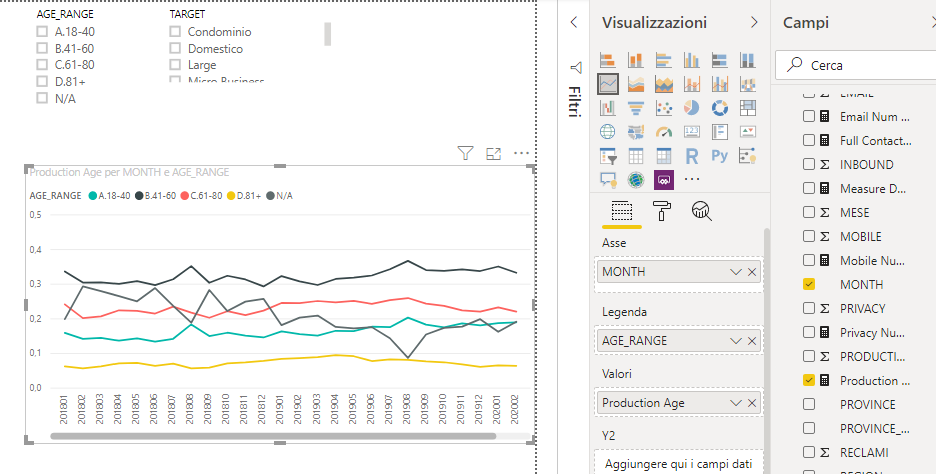This screenshot has height=474, width=936.
Task: Pick the treemap visual
Action: click(747, 108)
